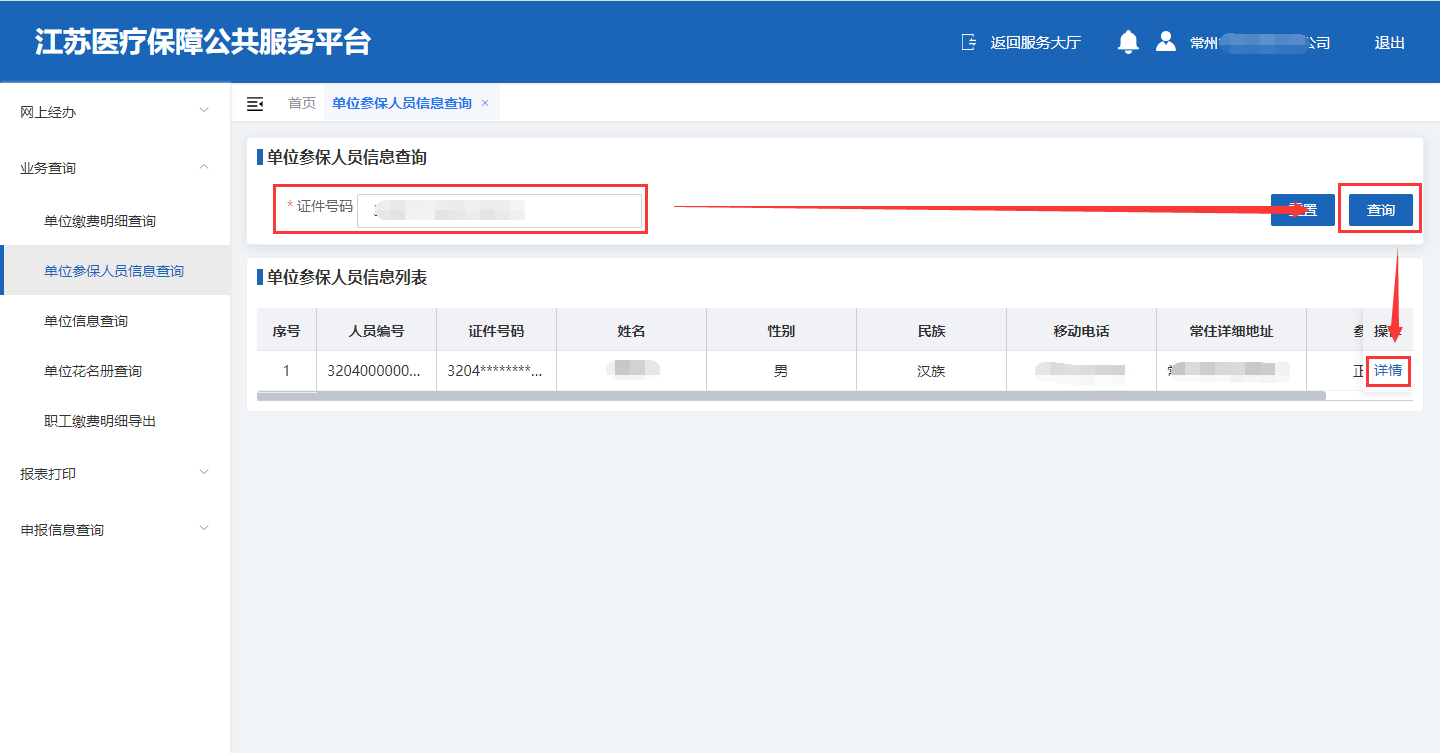Collapse sidebar with the hamburger menu icon
Image resolution: width=1440 pixels, height=753 pixels.
[x=255, y=104]
